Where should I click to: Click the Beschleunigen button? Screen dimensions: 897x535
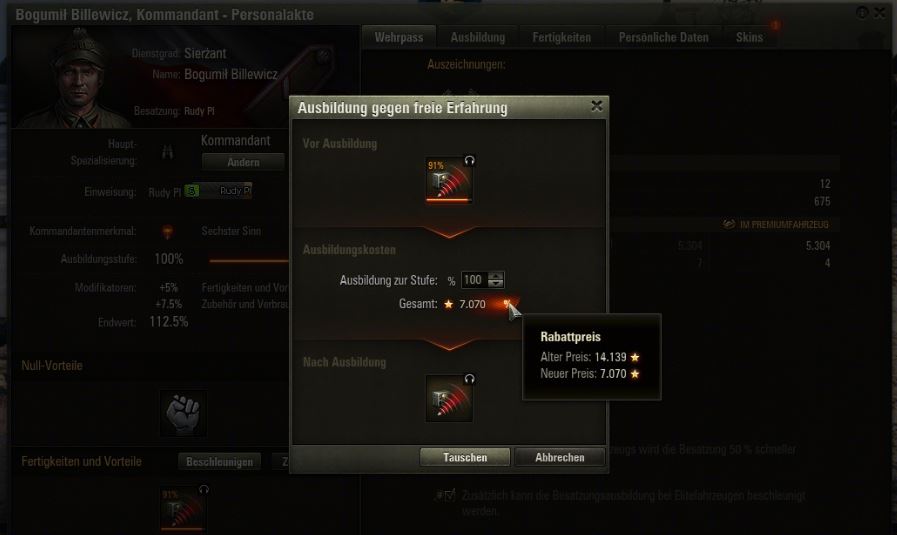tap(219, 462)
